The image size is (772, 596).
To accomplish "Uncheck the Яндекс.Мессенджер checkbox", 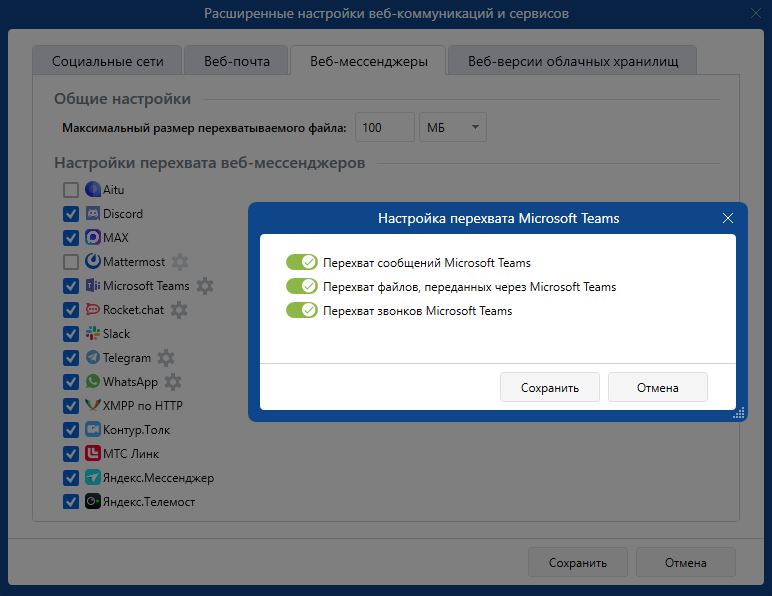I will pyautogui.click(x=71, y=478).
